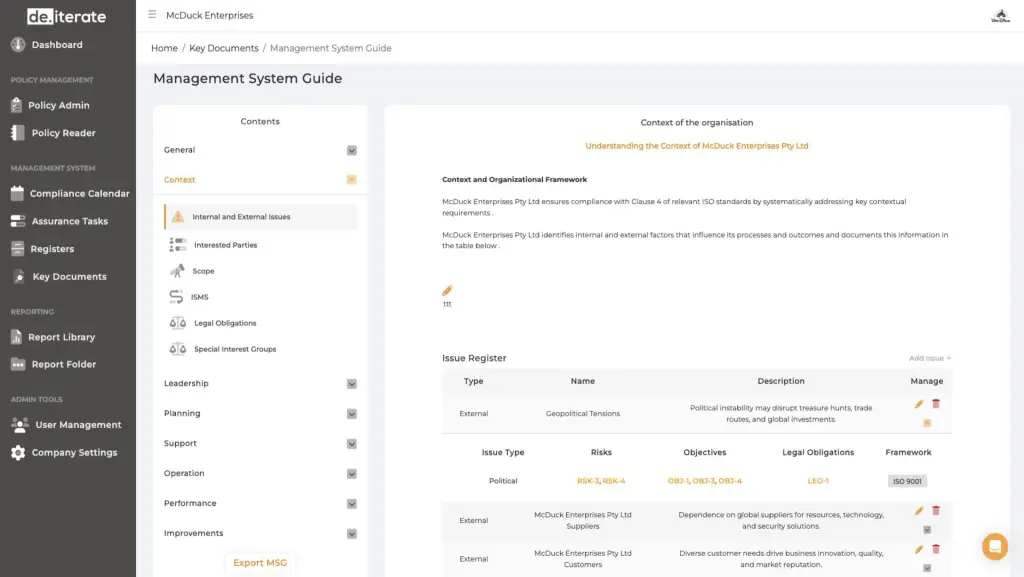Delete the McDuck Enterprises Customers issue
Viewport: 1024px width, 577px height.
point(936,549)
